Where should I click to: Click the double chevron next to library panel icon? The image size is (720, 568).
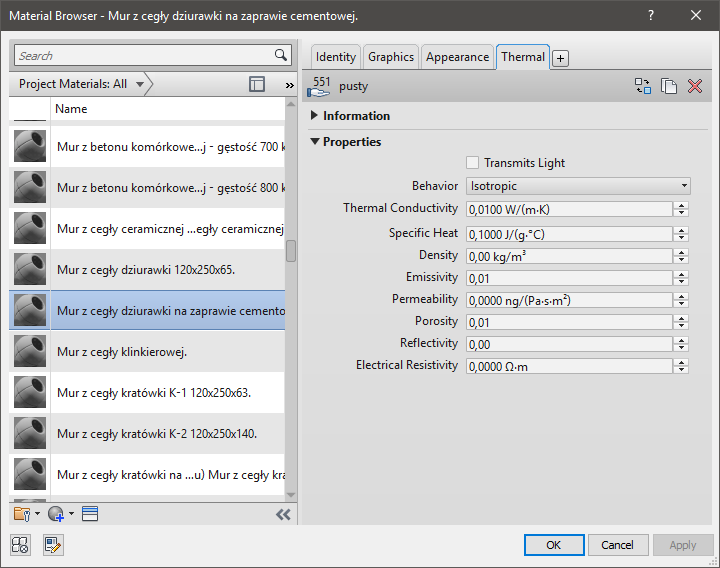(289, 85)
